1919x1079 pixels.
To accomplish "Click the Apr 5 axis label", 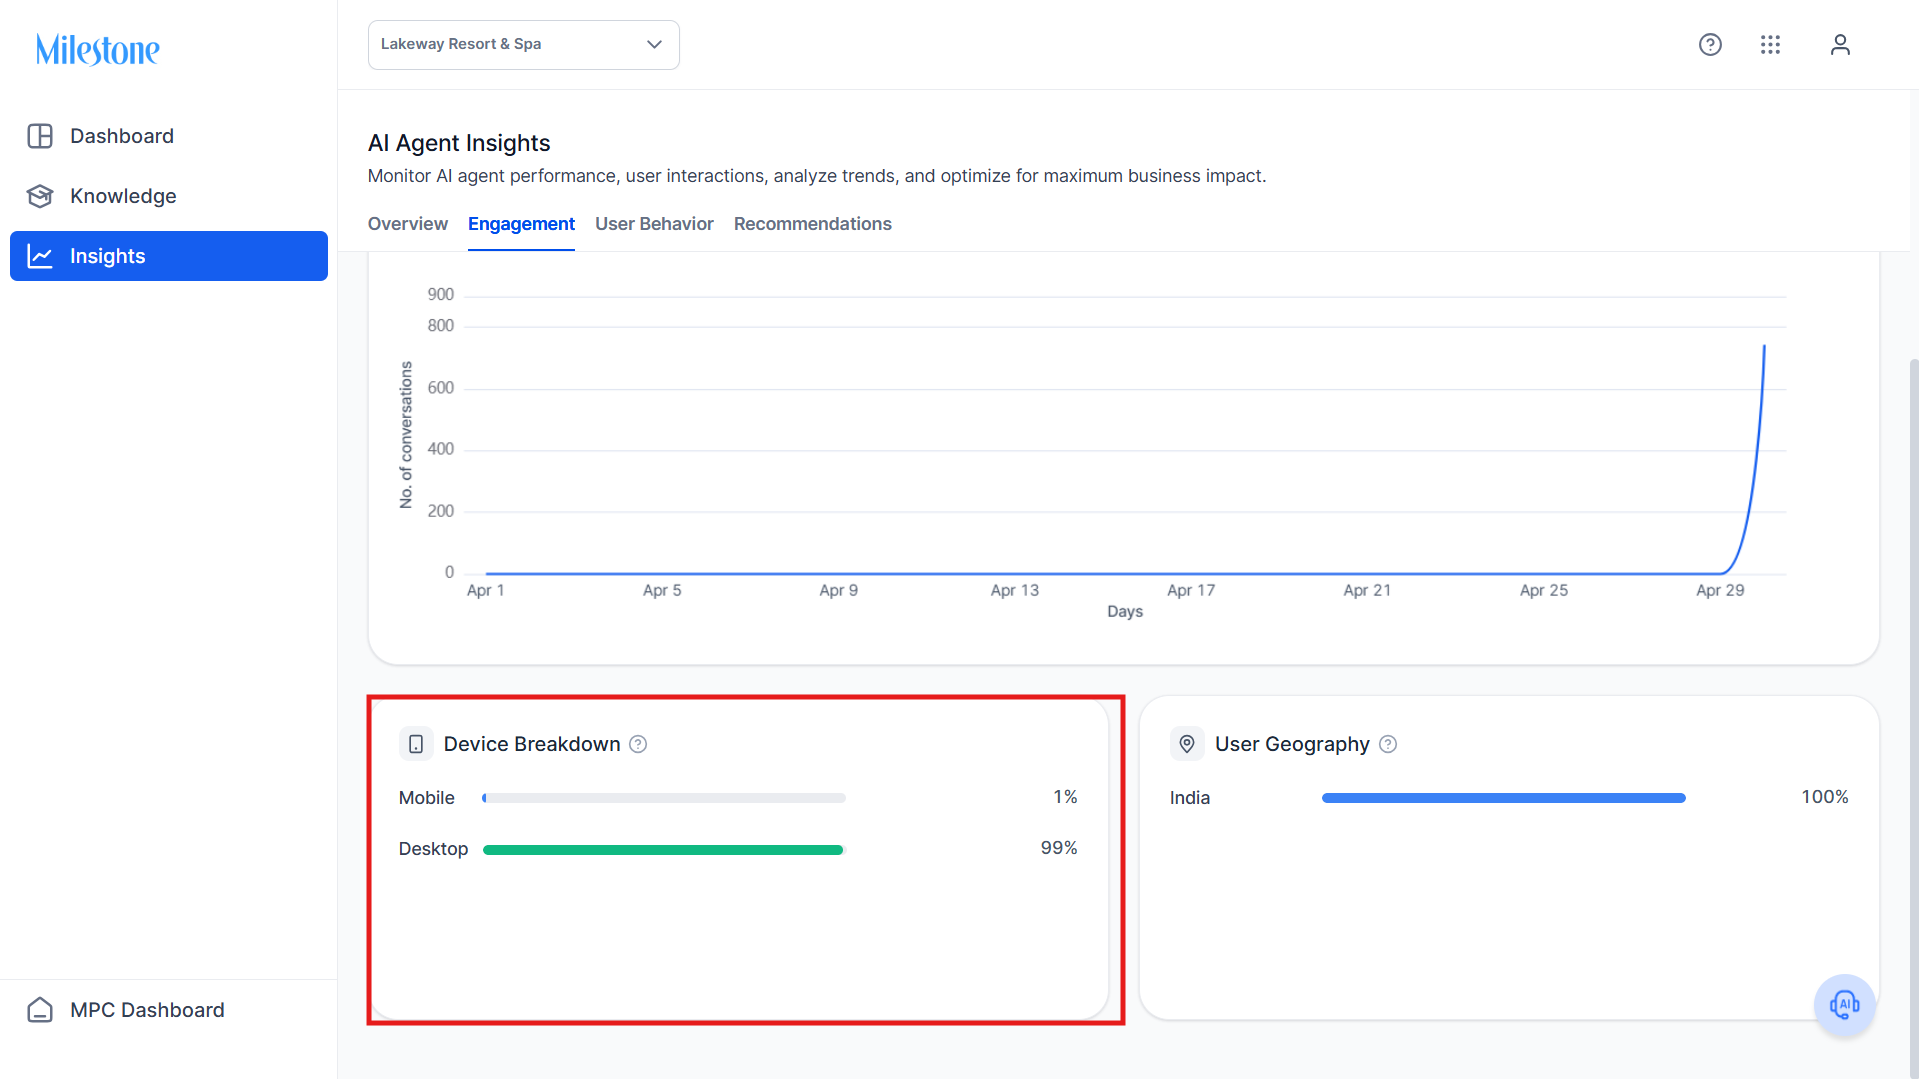I will pos(662,590).
